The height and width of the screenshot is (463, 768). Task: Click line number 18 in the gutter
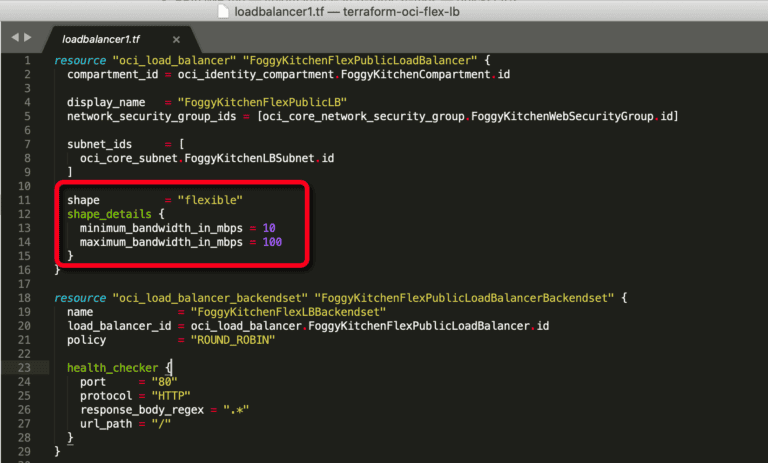[24, 298]
